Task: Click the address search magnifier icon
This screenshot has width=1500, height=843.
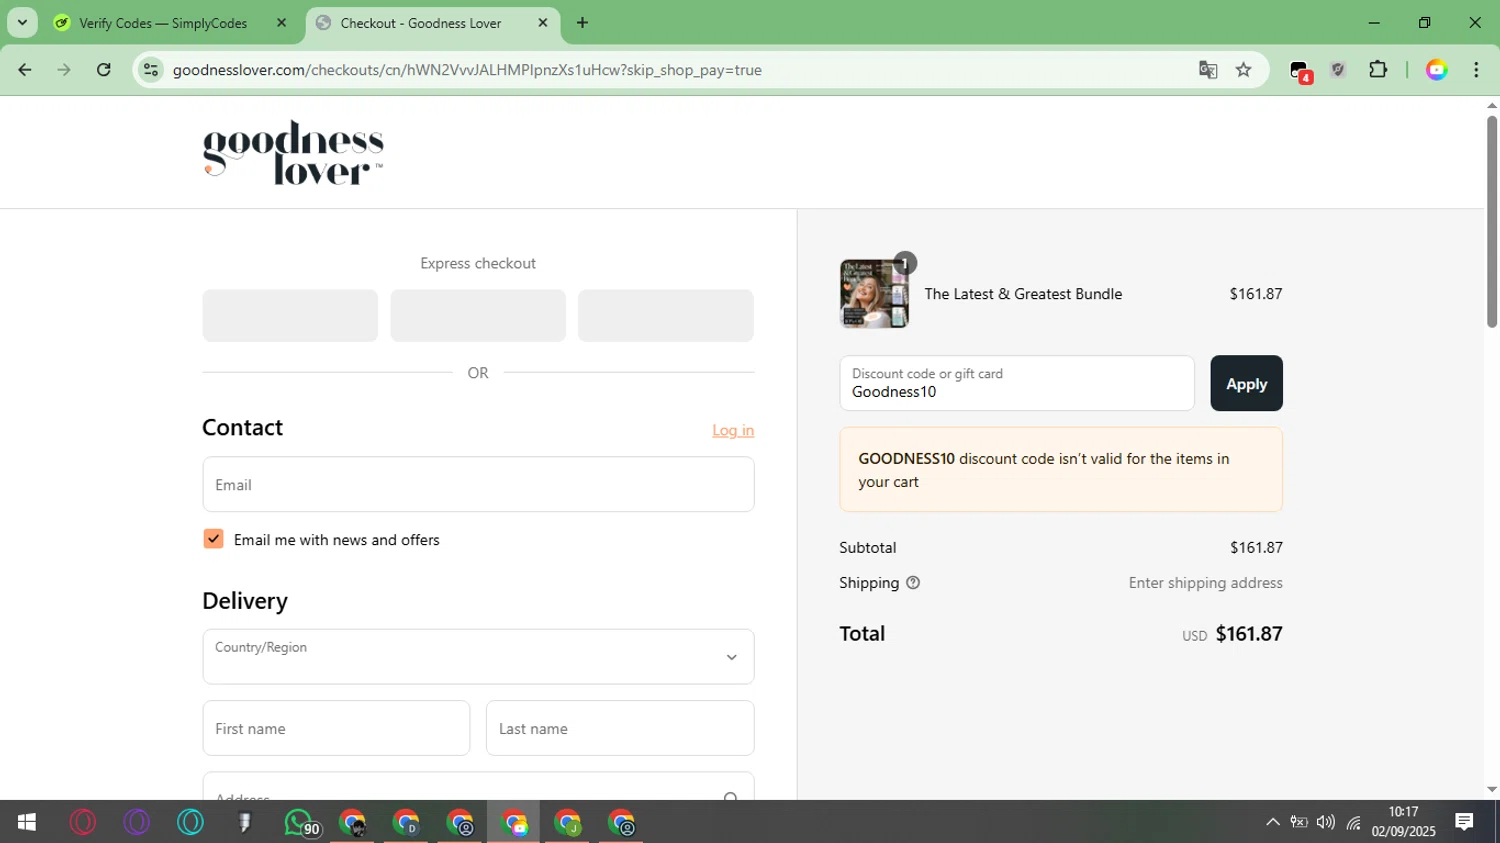Action: (x=731, y=797)
